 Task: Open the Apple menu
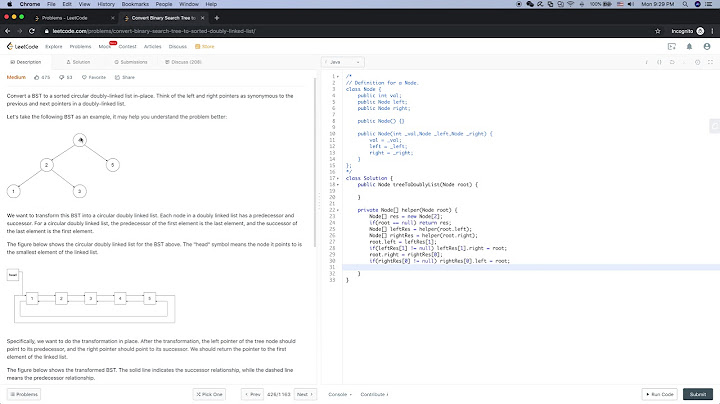(9, 4)
